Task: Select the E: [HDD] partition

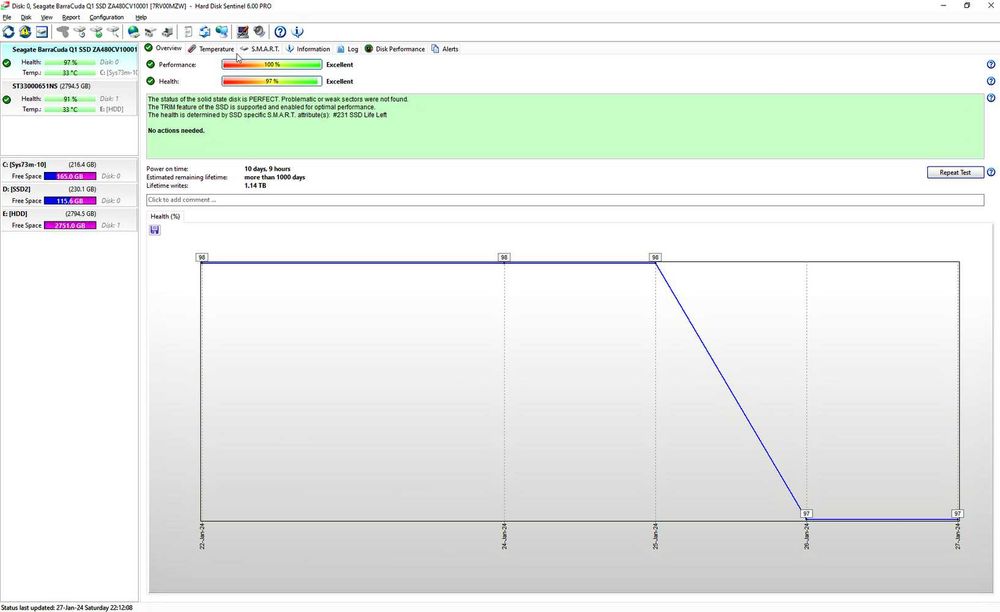Action: (x=69, y=219)
